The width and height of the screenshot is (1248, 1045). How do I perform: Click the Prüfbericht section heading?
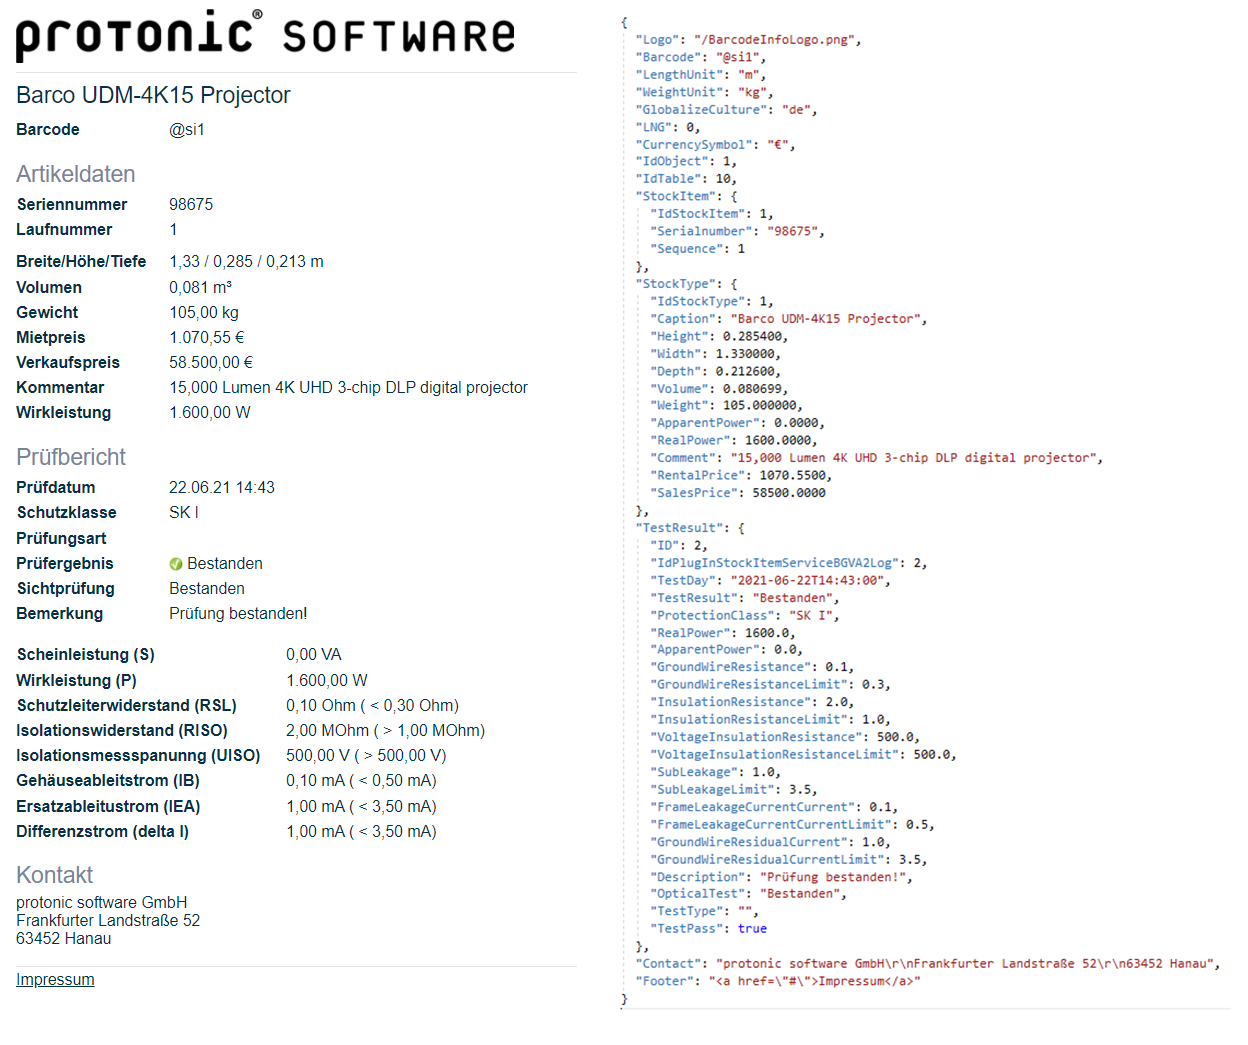71,457
